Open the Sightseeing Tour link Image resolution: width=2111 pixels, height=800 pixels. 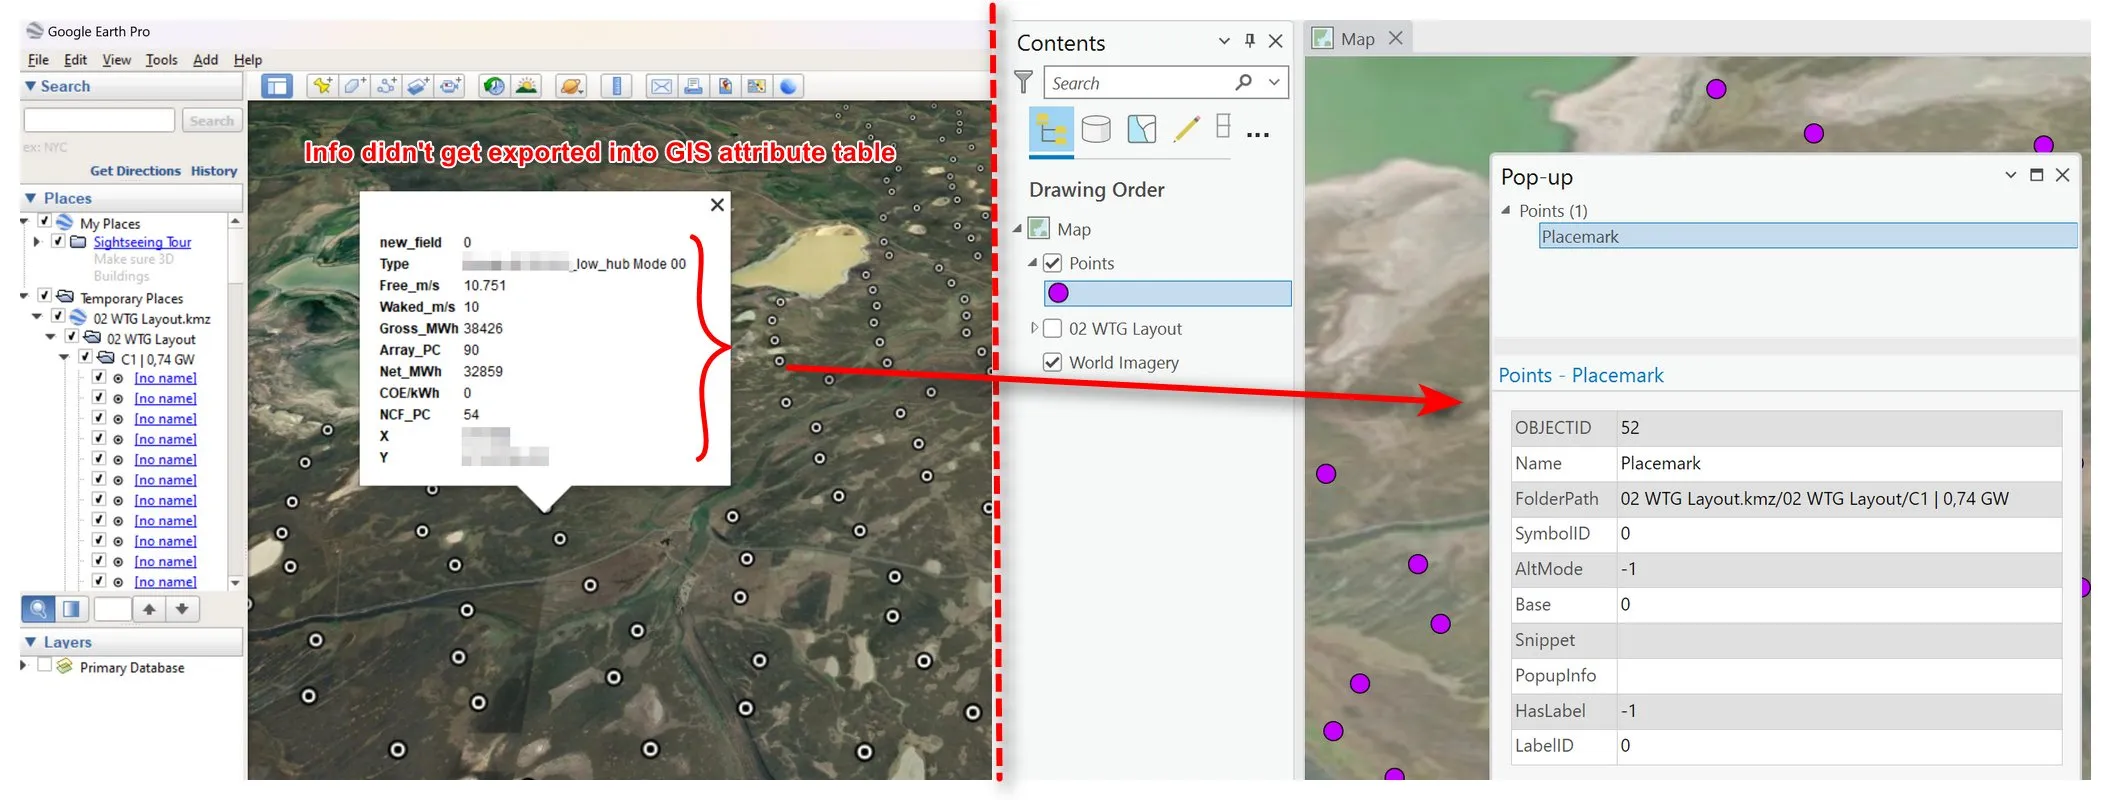(x=142, y=242)
